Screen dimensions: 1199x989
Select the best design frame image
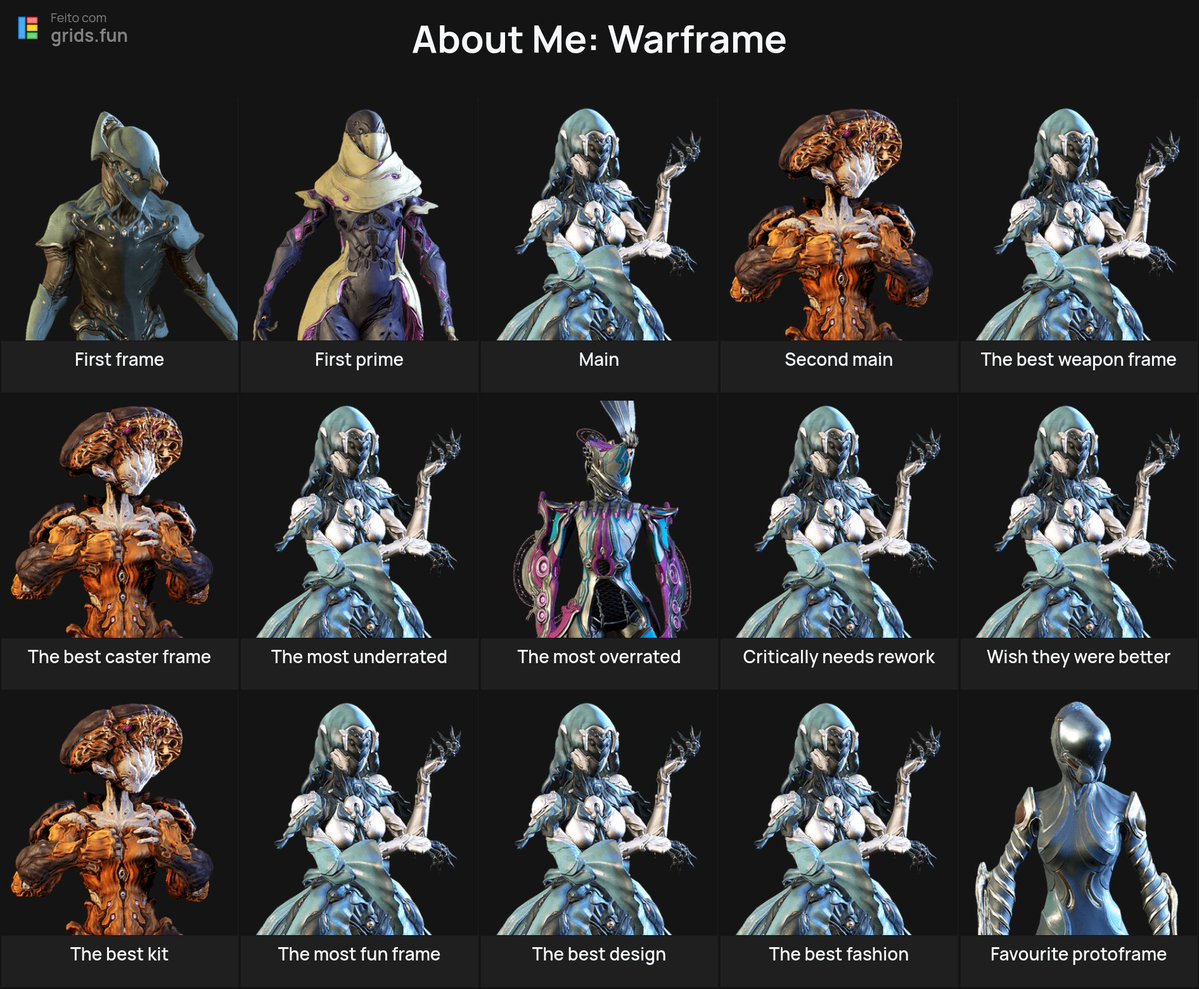(x=599, y=815)
